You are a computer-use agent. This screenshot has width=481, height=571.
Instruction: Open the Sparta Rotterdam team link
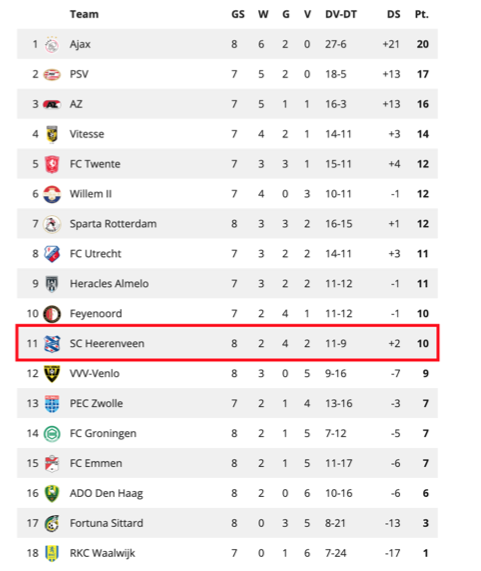pos(113,224)
